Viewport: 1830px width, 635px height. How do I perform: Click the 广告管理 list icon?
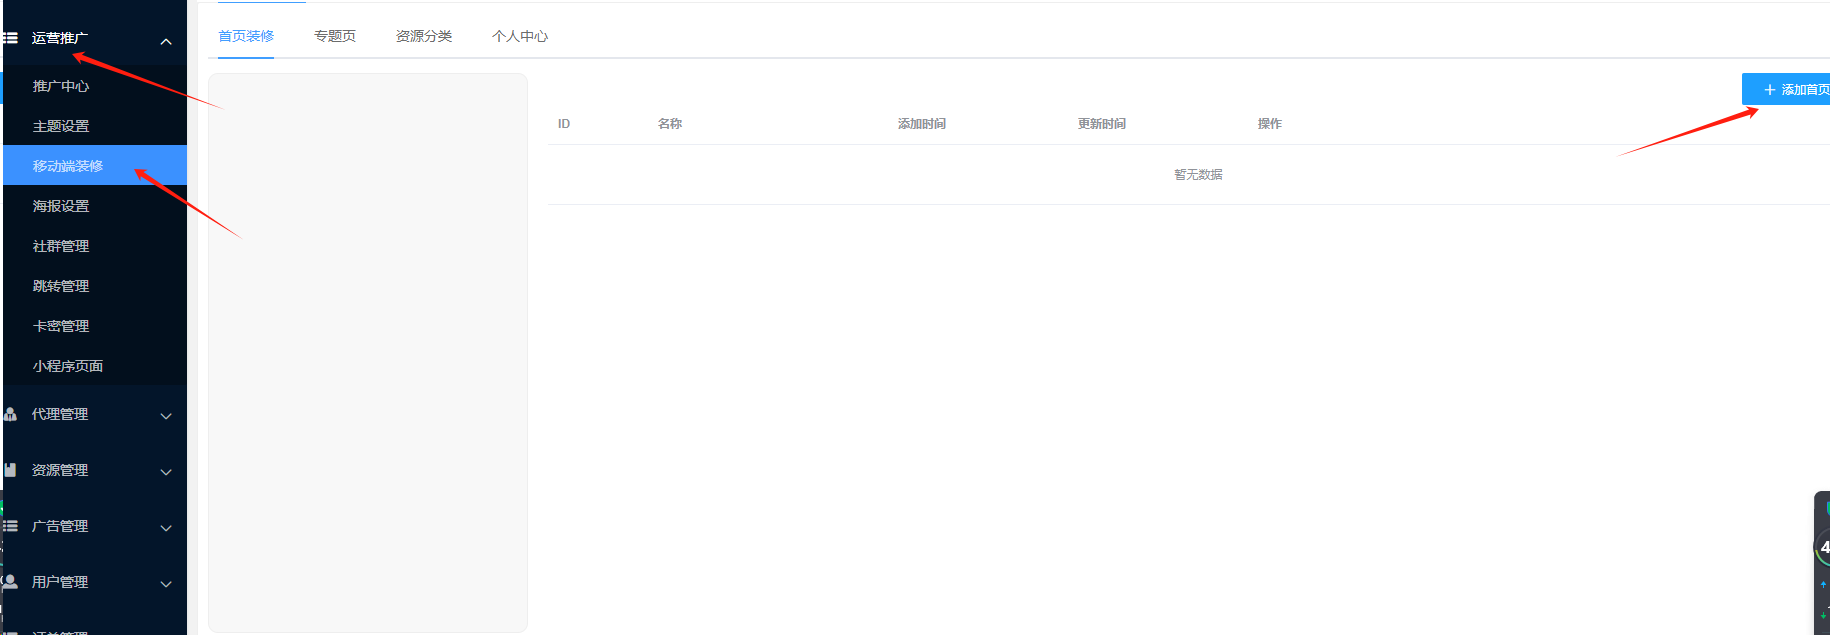coord(11,526)
